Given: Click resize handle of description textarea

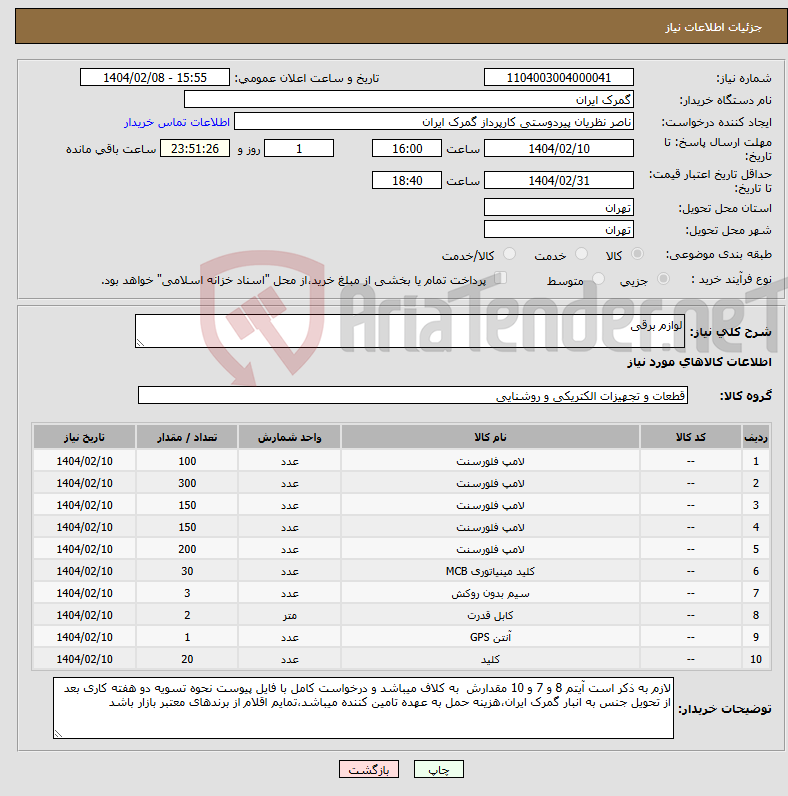Looking at the screenshot, I should pos(141,343).
